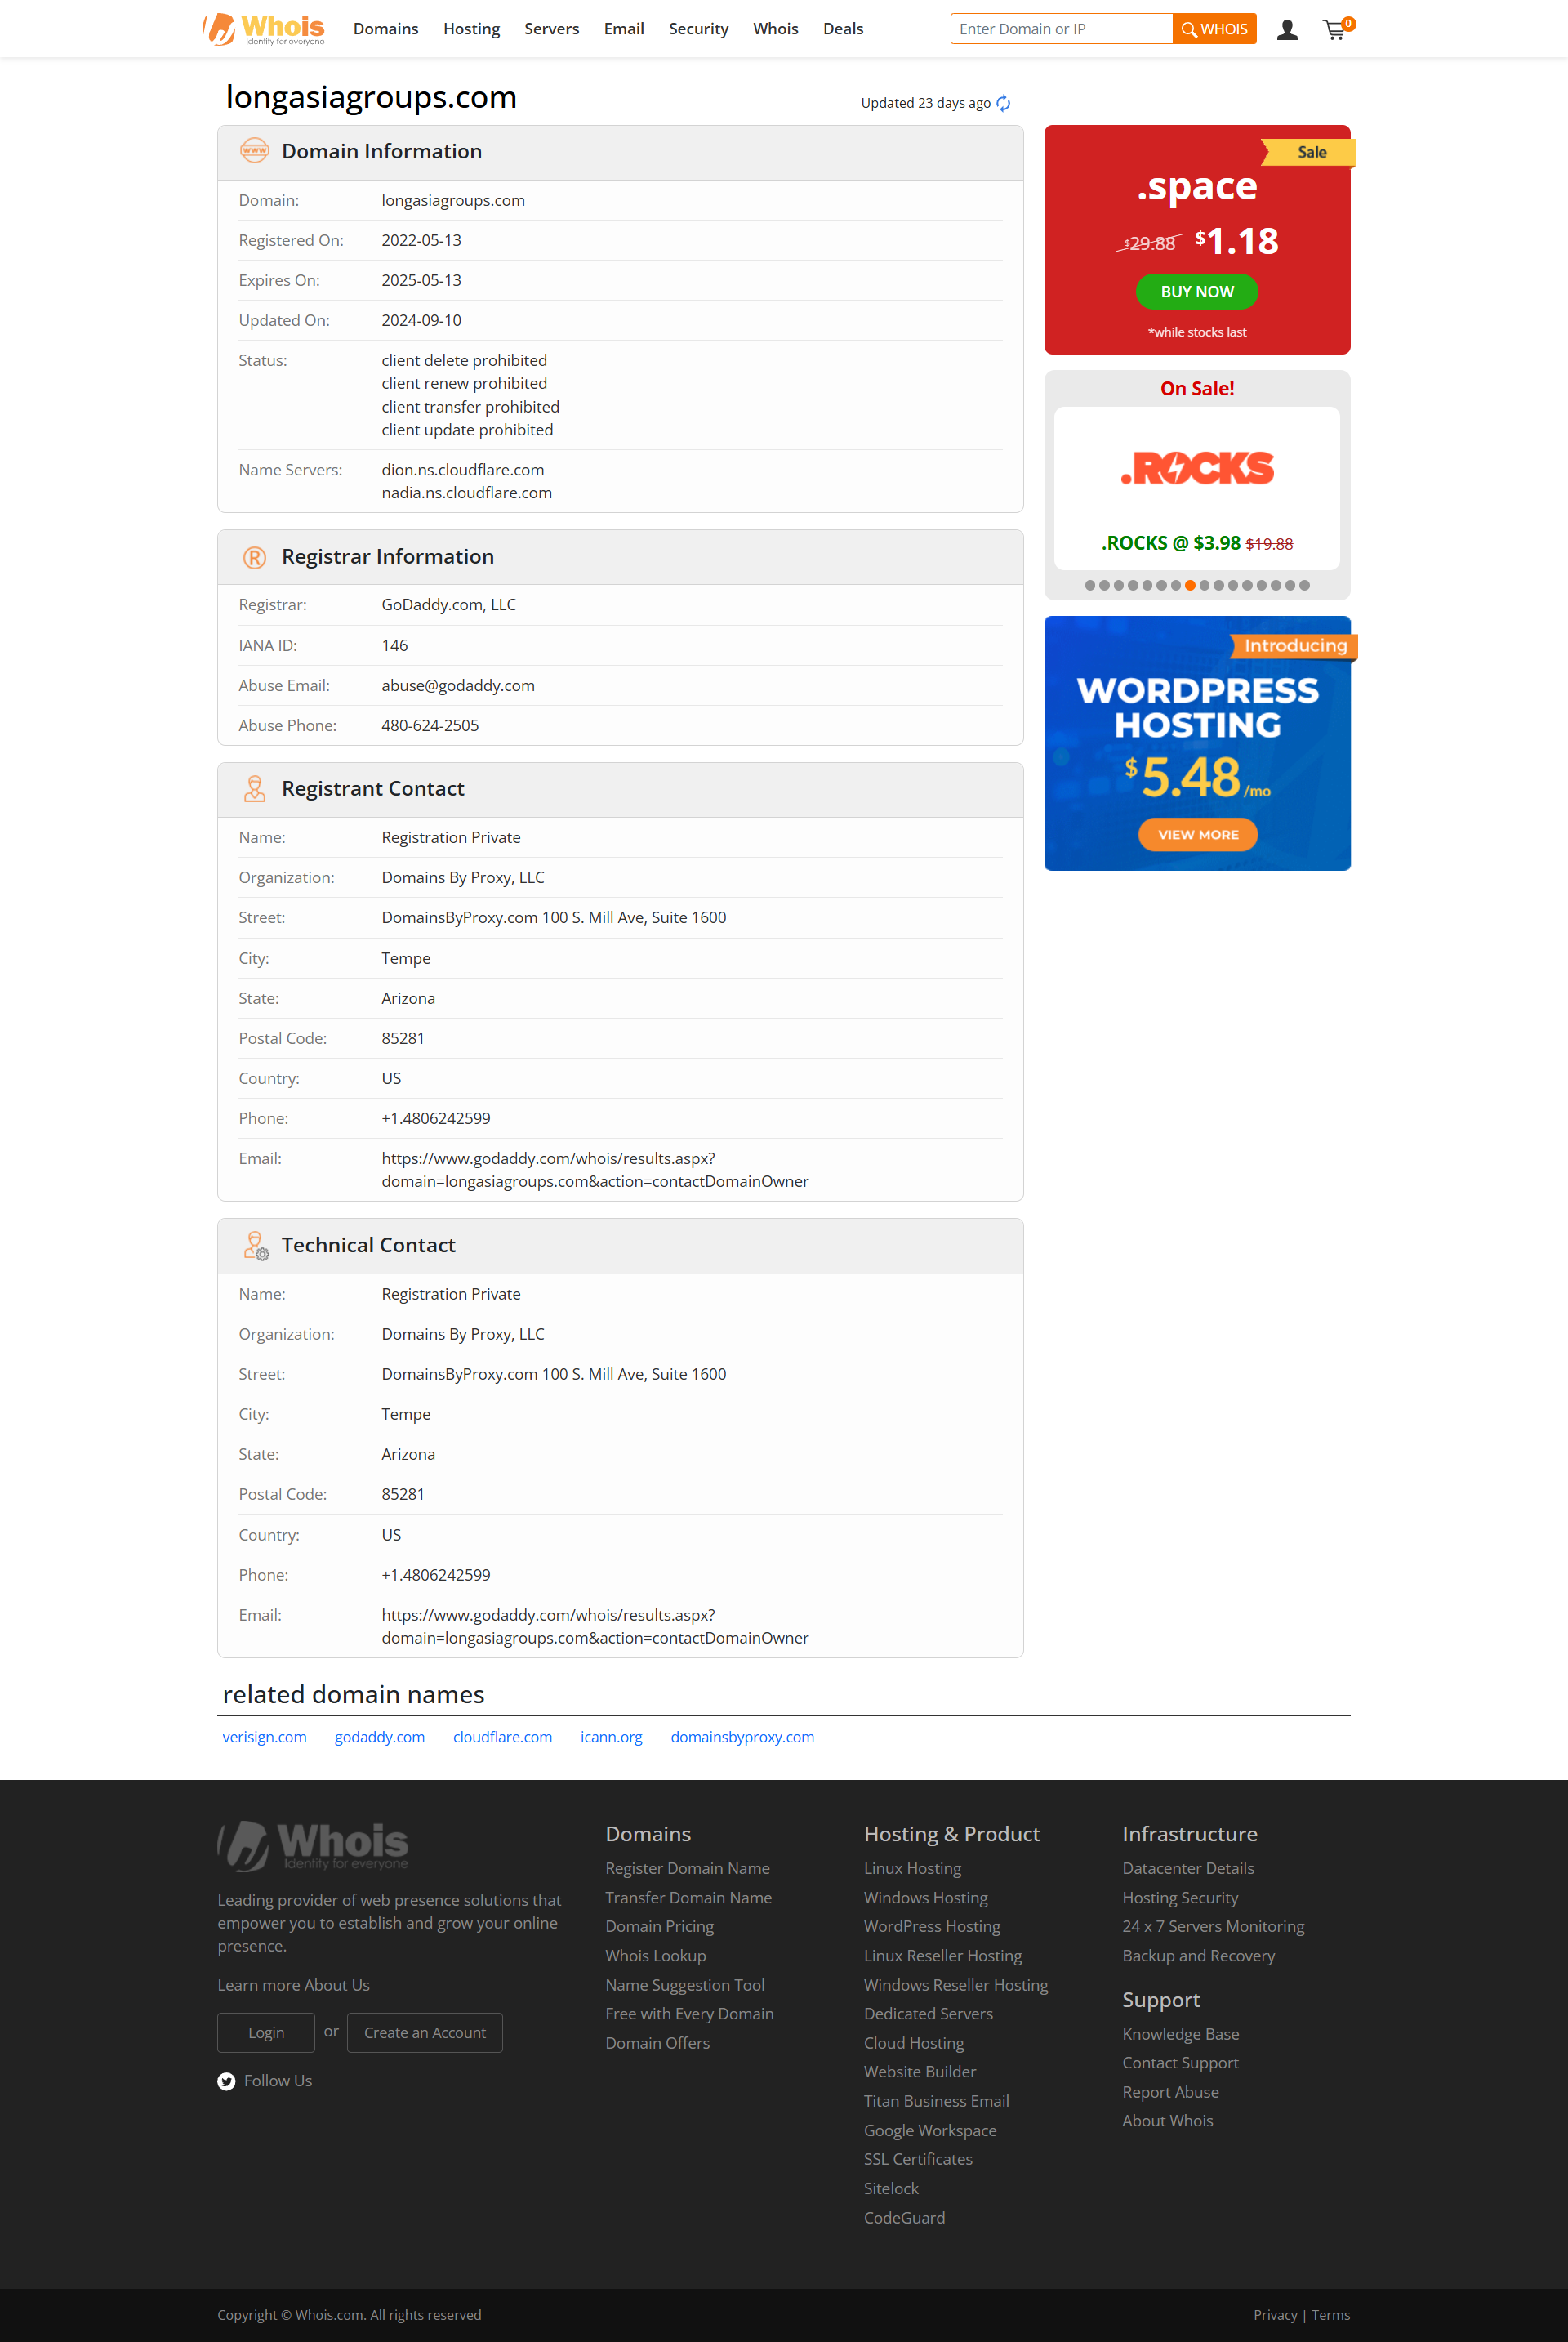Screen dimensions: 1568x2342
Task: Open the Whois menu item
Action: pyautogui.click(x=776, y=29)
